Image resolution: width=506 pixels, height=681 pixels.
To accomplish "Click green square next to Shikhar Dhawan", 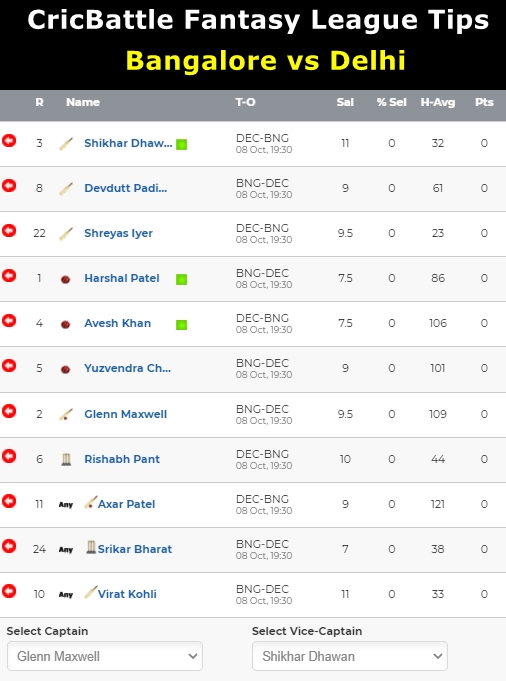I will point(182,144).
